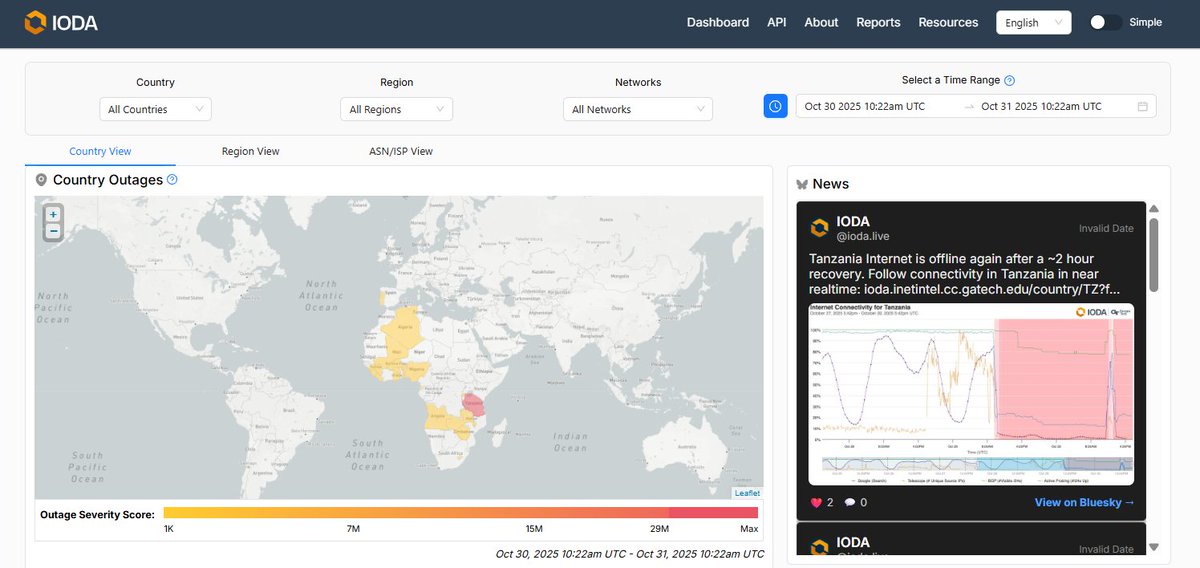The image size is (1200, 568).
Task: Expand the All Regions dropdown
Action: 397,109
